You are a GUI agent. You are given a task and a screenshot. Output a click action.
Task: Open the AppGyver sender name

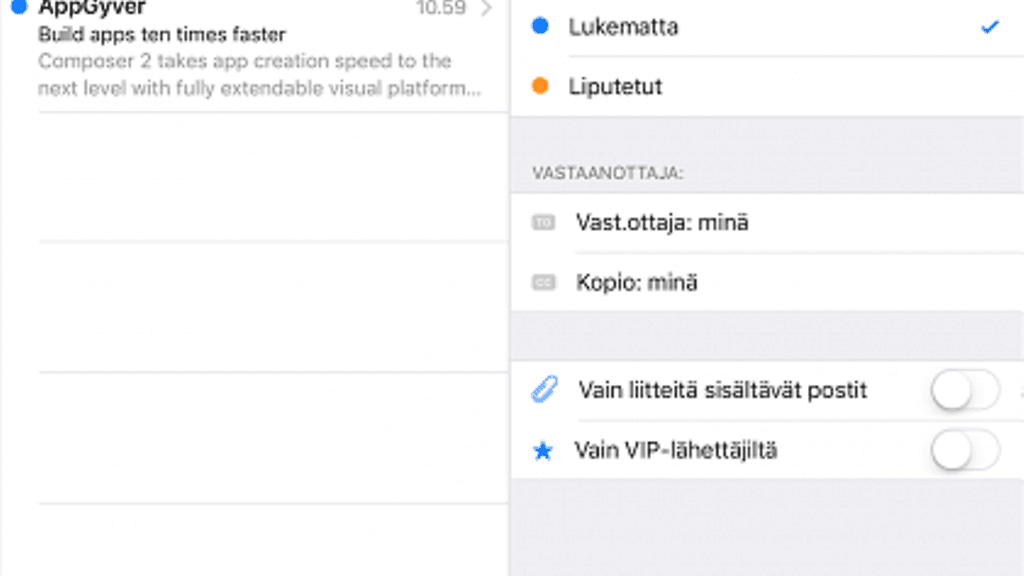click(92, 8)
